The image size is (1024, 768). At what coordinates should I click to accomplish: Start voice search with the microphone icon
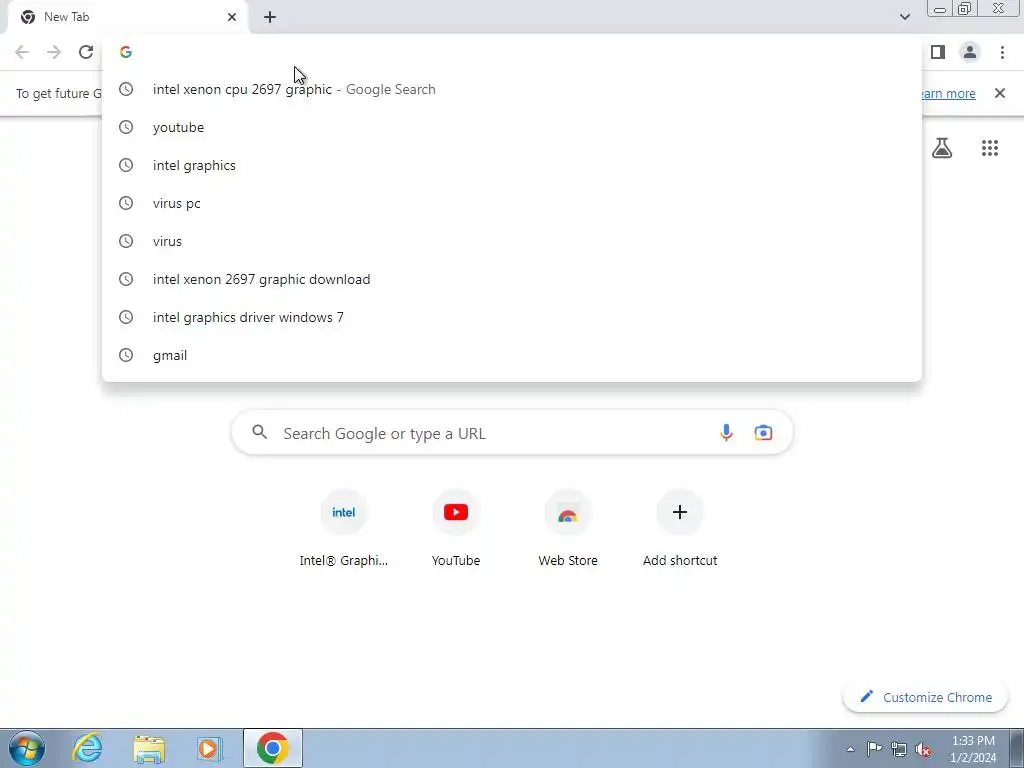[726, 432]
